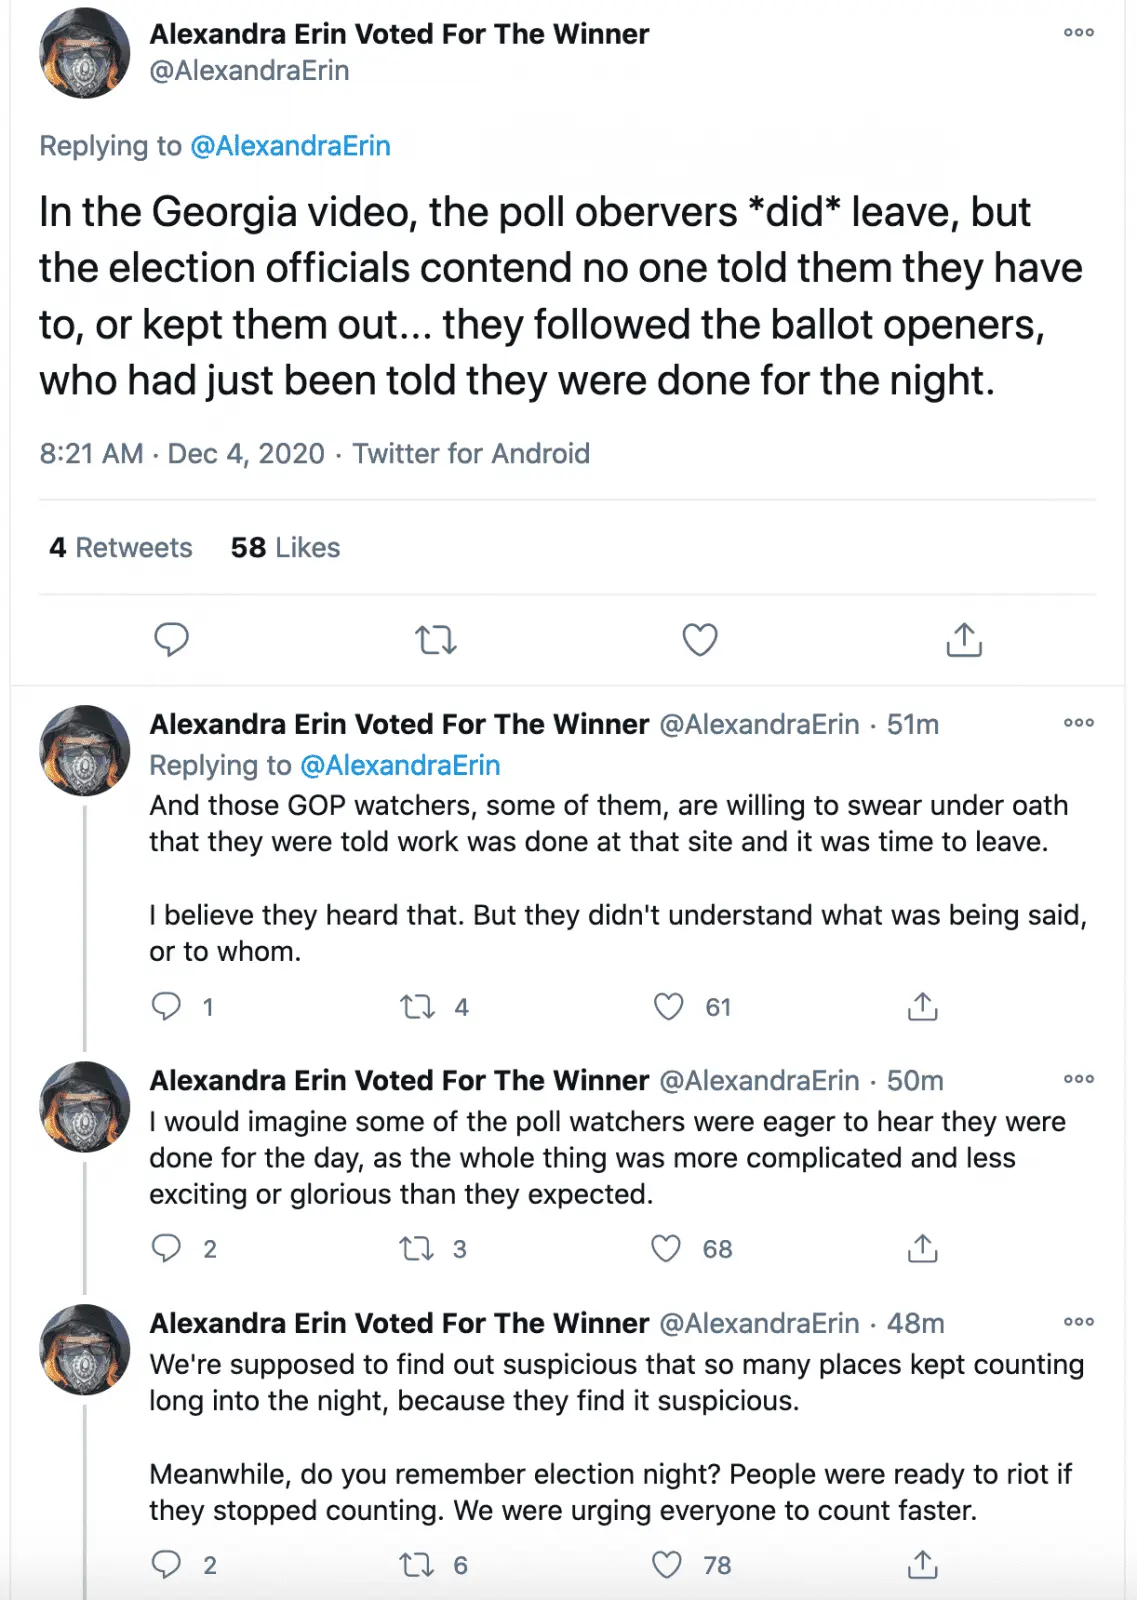Open the profile avatar on the main tweet

click(x=85, y=53)
